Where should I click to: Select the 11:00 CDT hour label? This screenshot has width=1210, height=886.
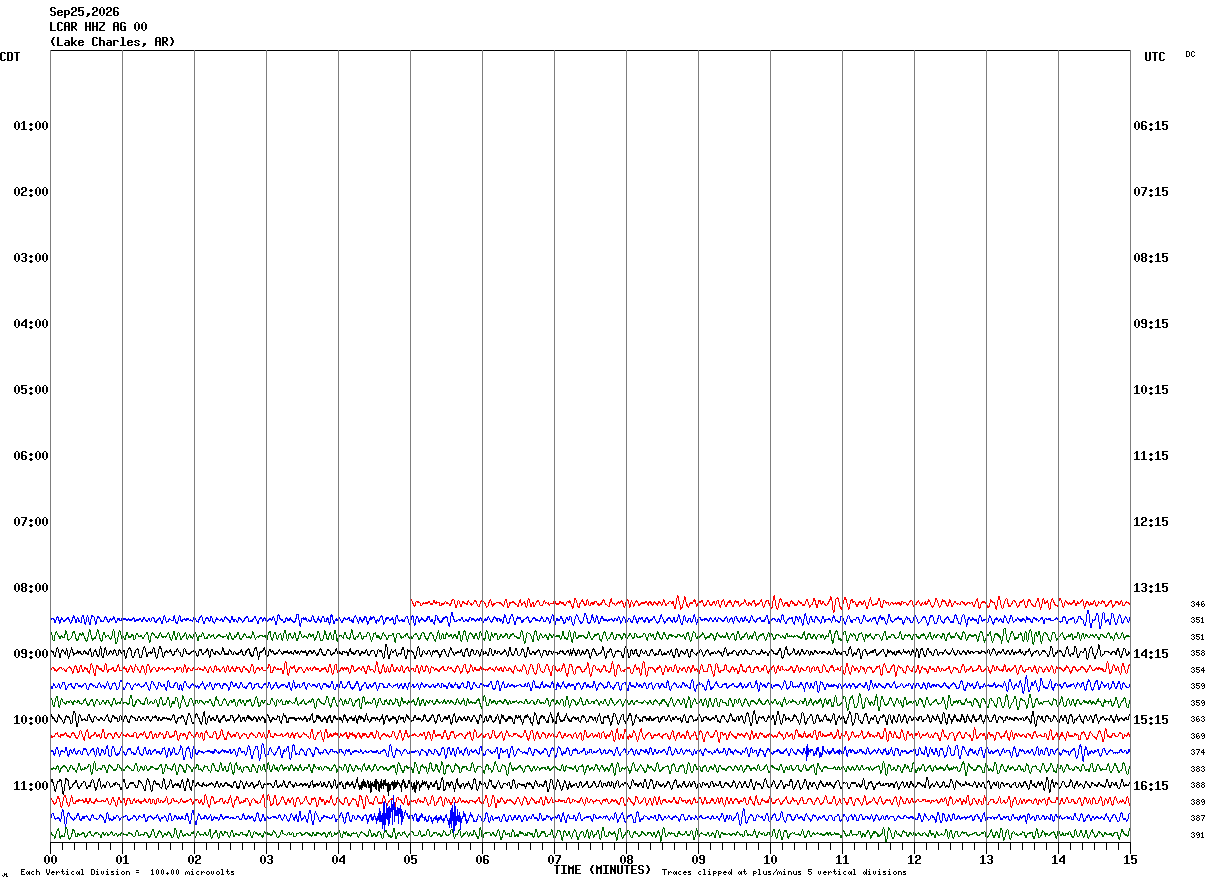click(x=31, y=786)
